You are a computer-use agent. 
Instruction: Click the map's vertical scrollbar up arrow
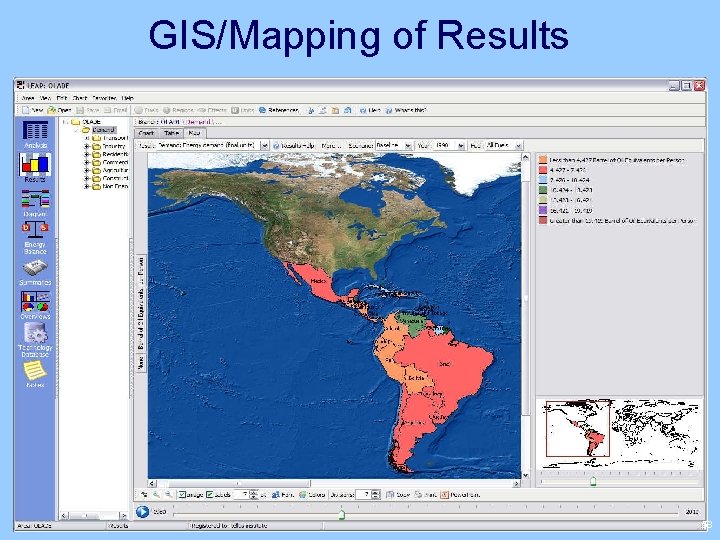click(x=525, y=157)
